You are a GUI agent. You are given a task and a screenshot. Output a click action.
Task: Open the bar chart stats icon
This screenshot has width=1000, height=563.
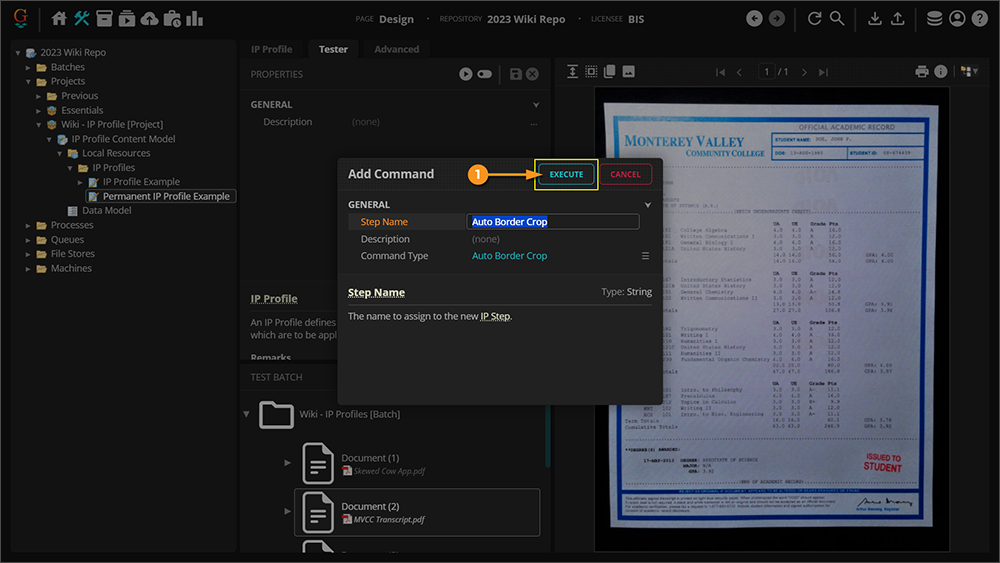pyautogui.click(x=195, y=18)
